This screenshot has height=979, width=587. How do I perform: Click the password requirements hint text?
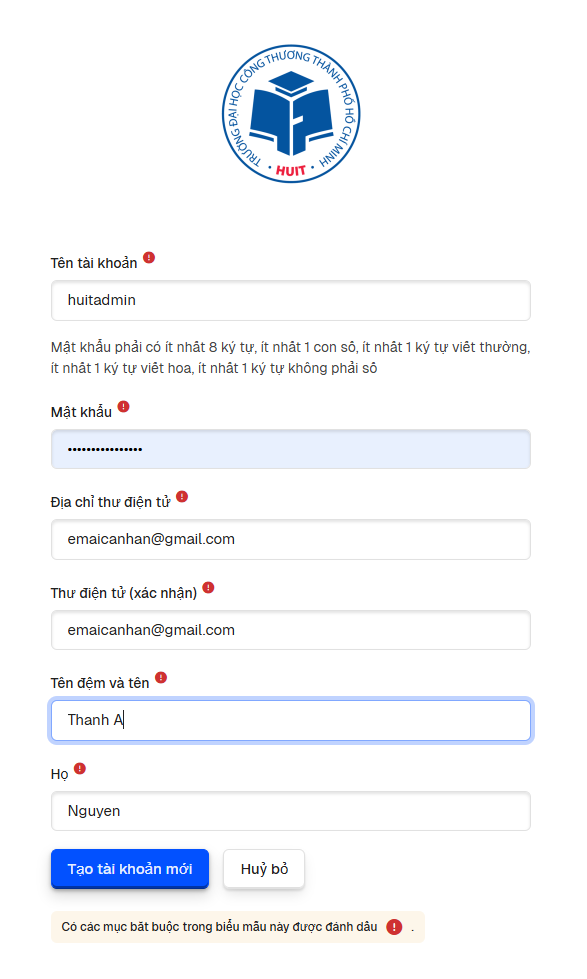290,358
